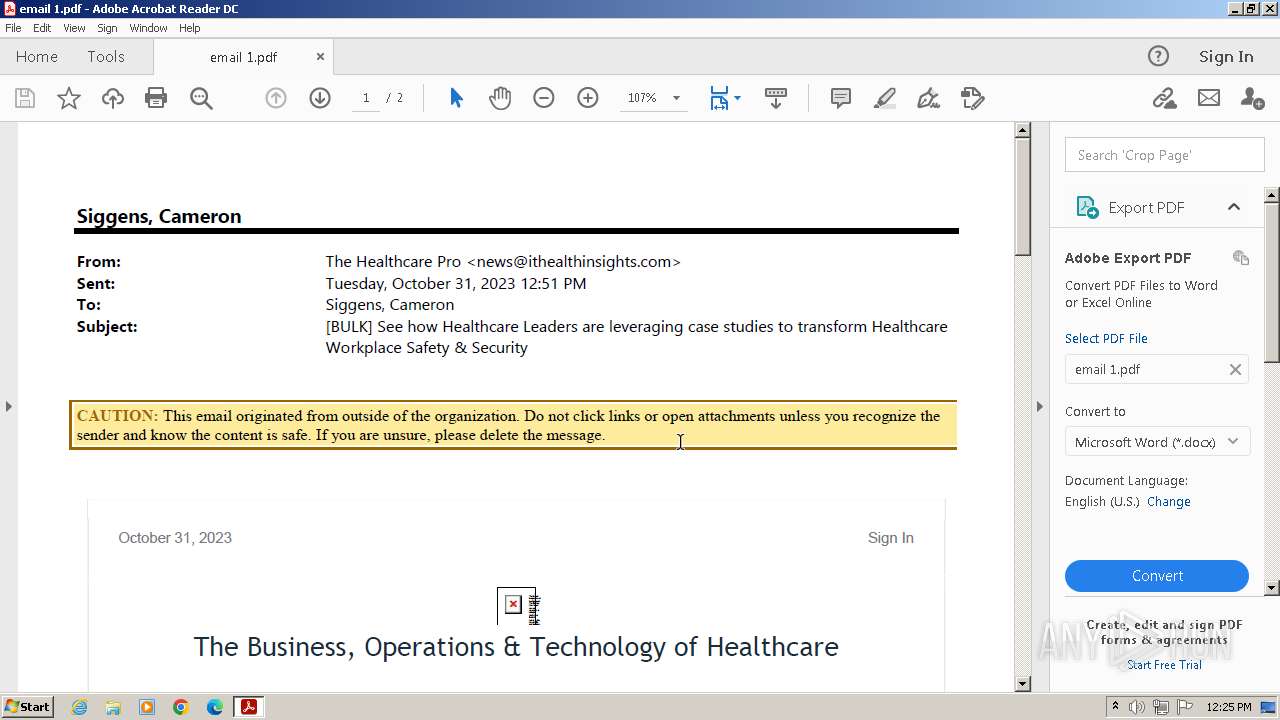Click sender address news@ithealthinsights.com
The image size is (1280, 720).
(574, 262)
